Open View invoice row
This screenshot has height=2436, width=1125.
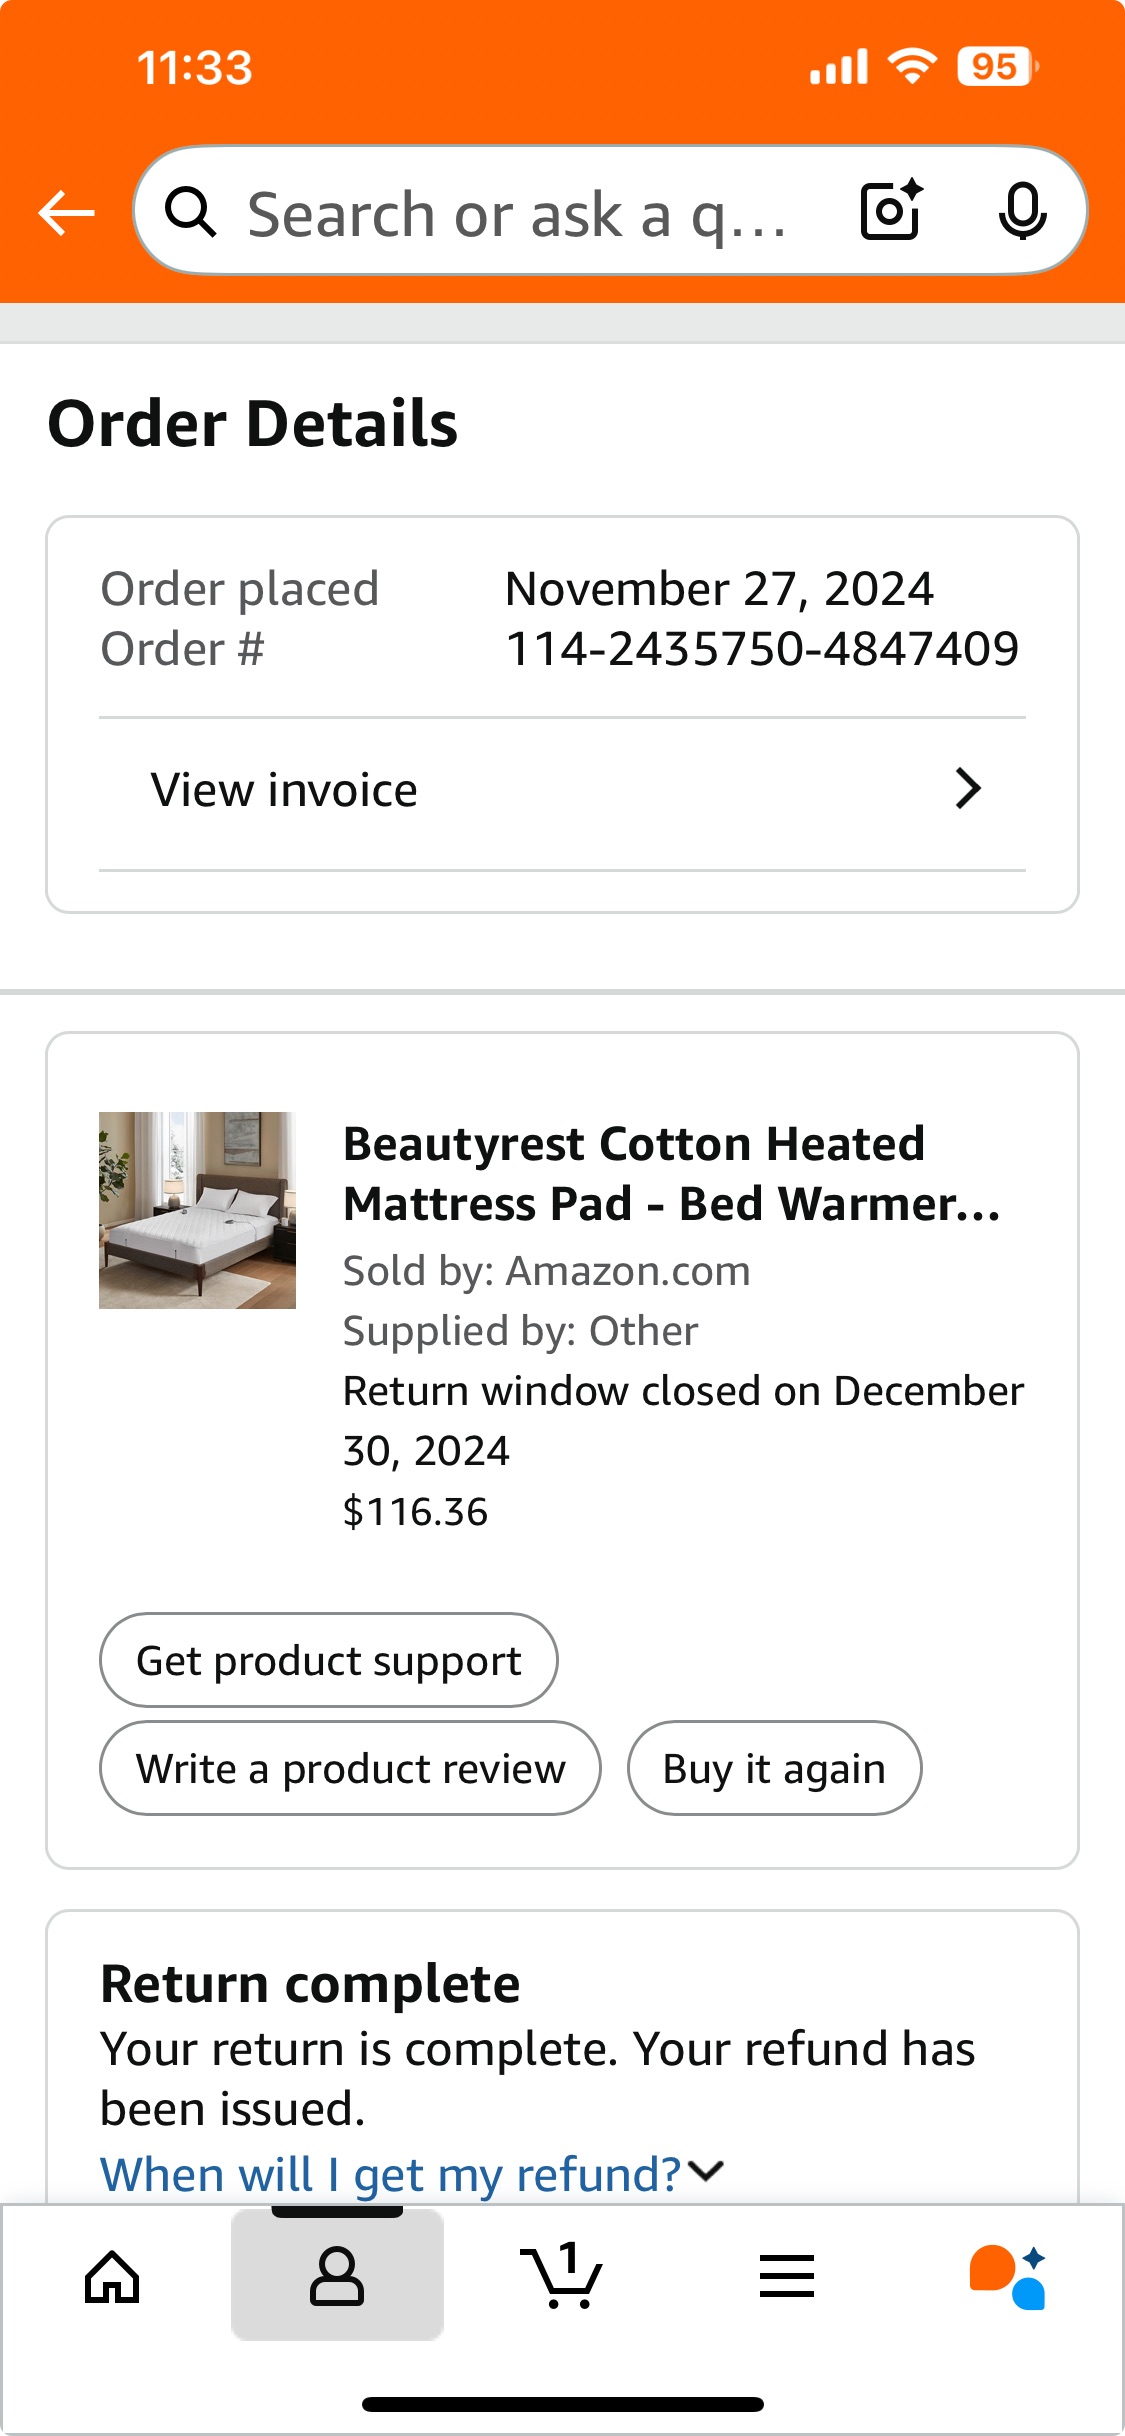coord(562,790)
